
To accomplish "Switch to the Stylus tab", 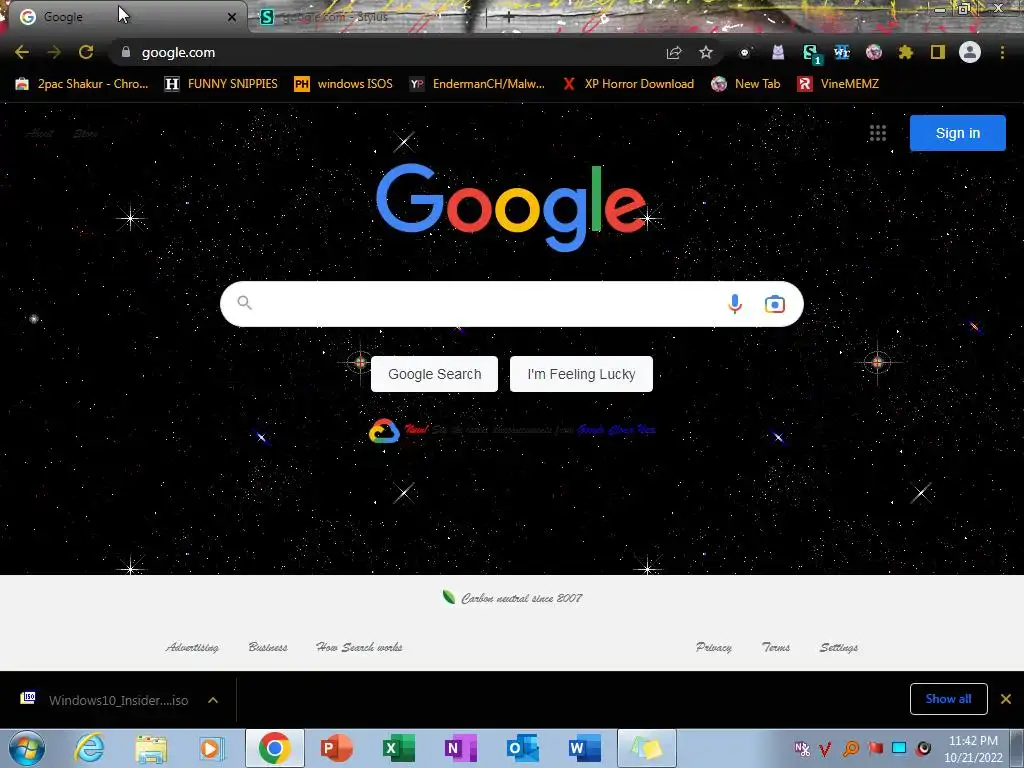I will (366, 17).
